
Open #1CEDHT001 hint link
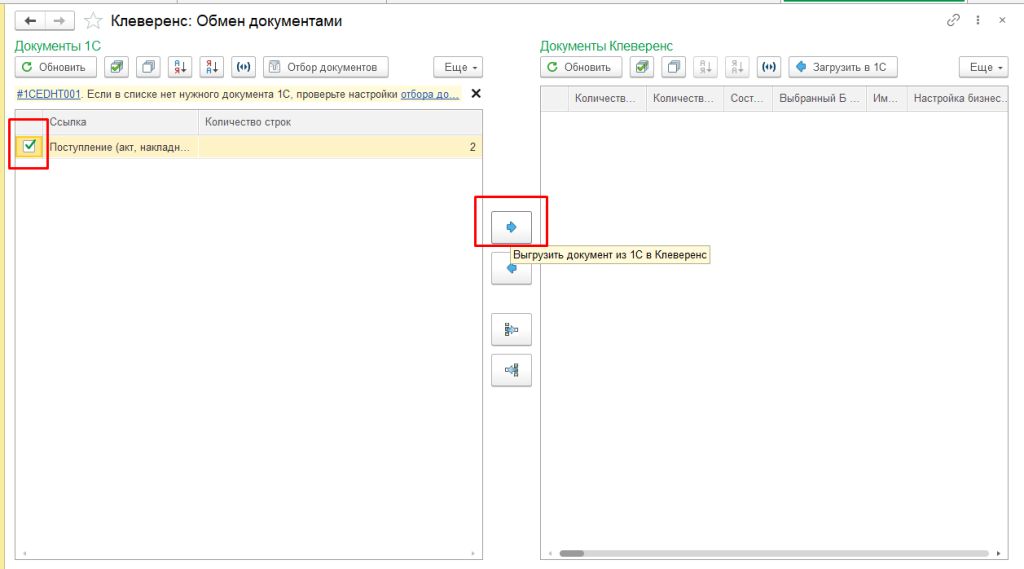tap(50, 94)
